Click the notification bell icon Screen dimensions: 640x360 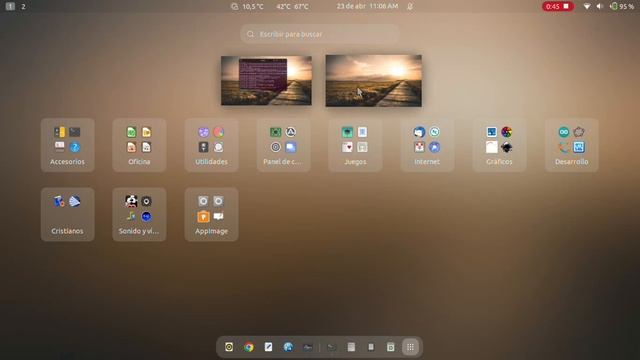[410, 7]
